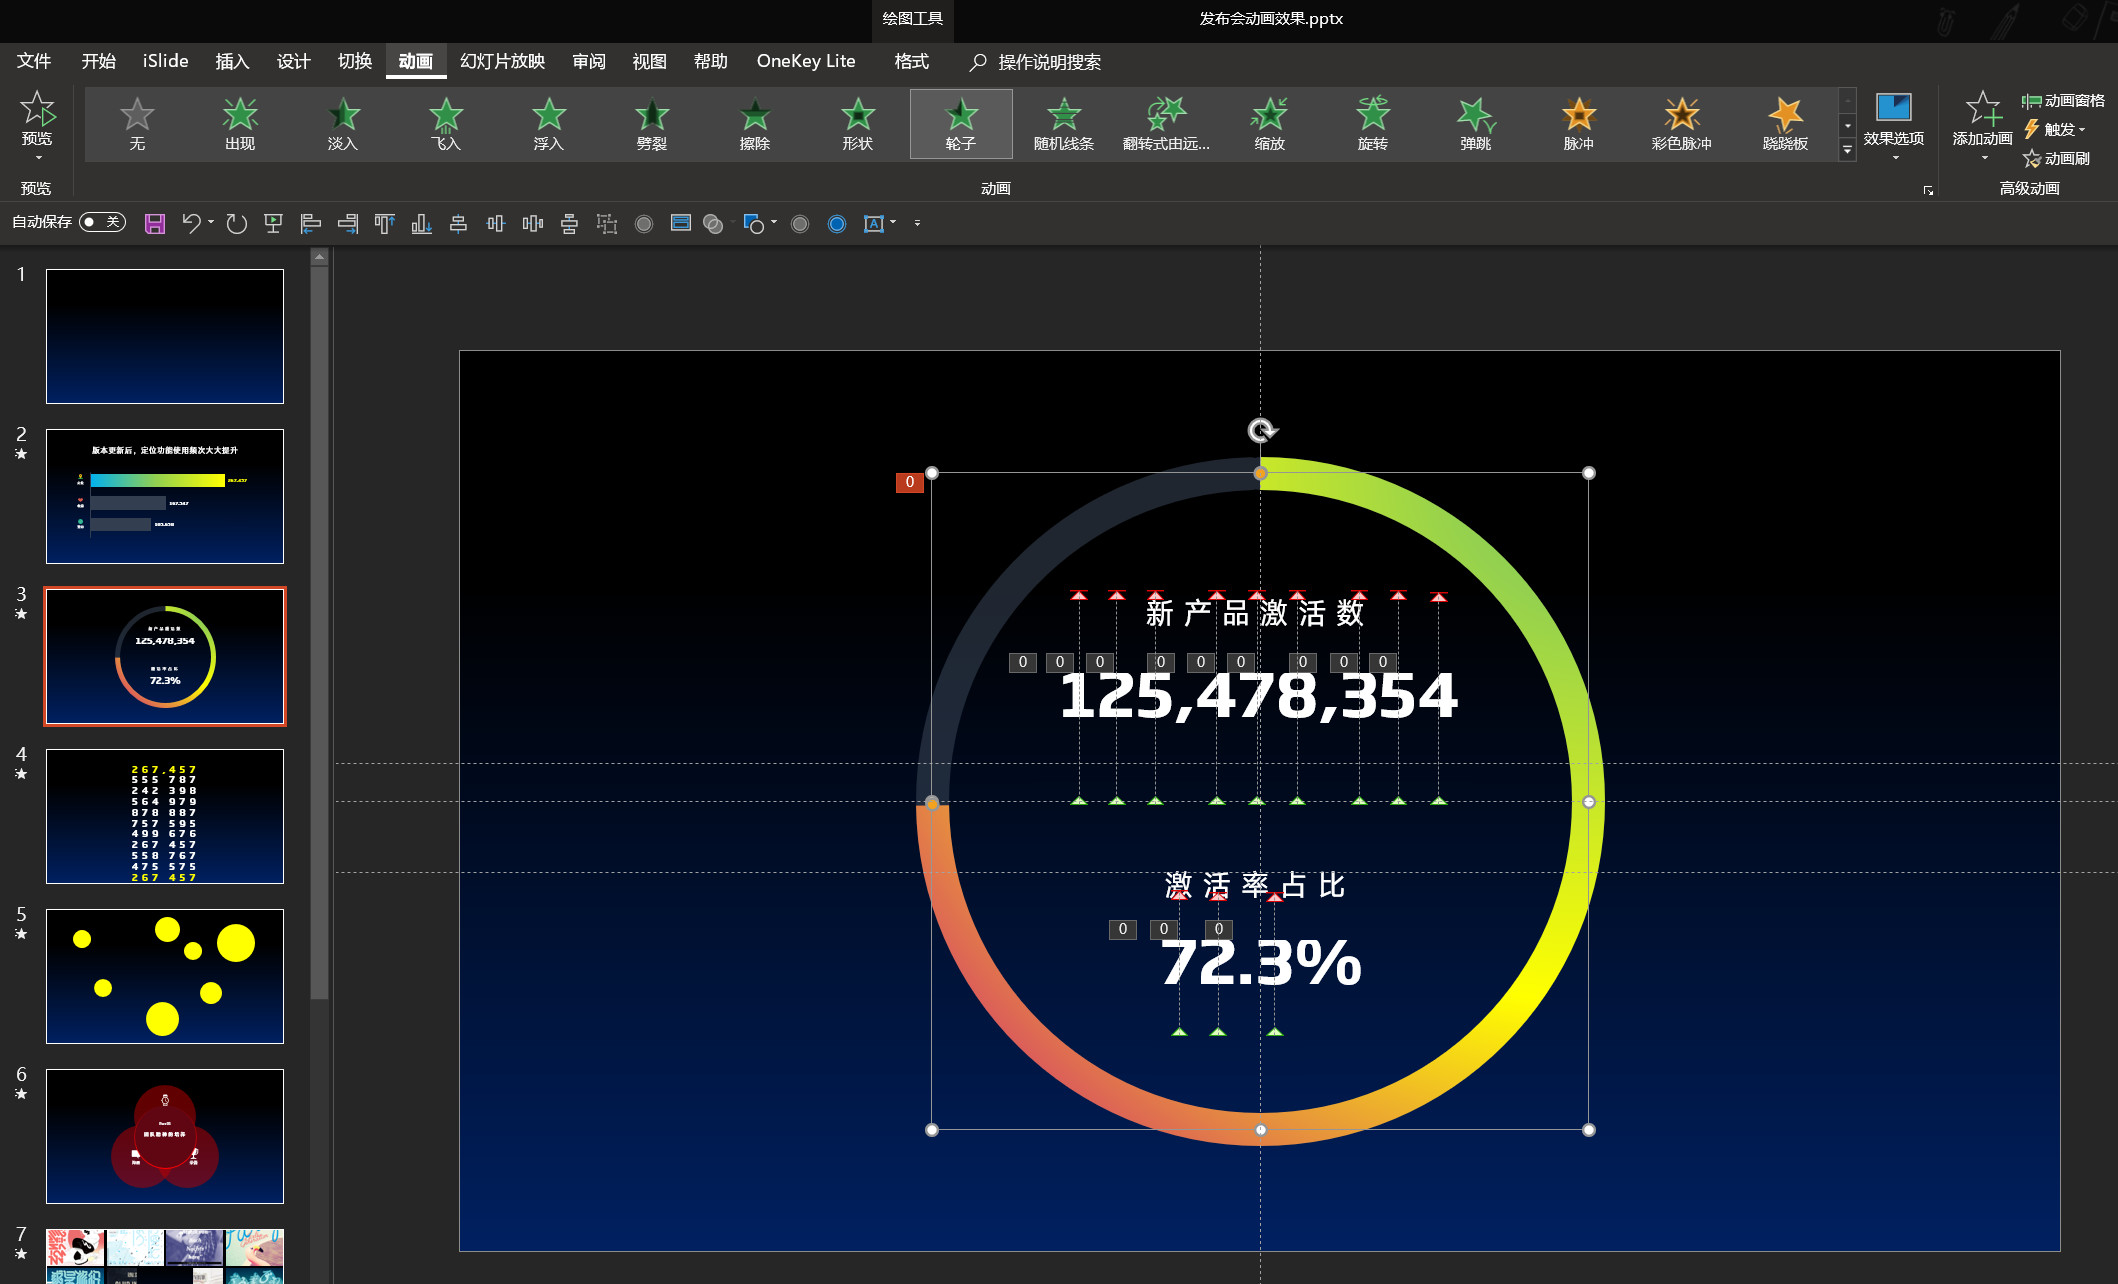Click the red animation order tag 0

(x=909, y=482)
